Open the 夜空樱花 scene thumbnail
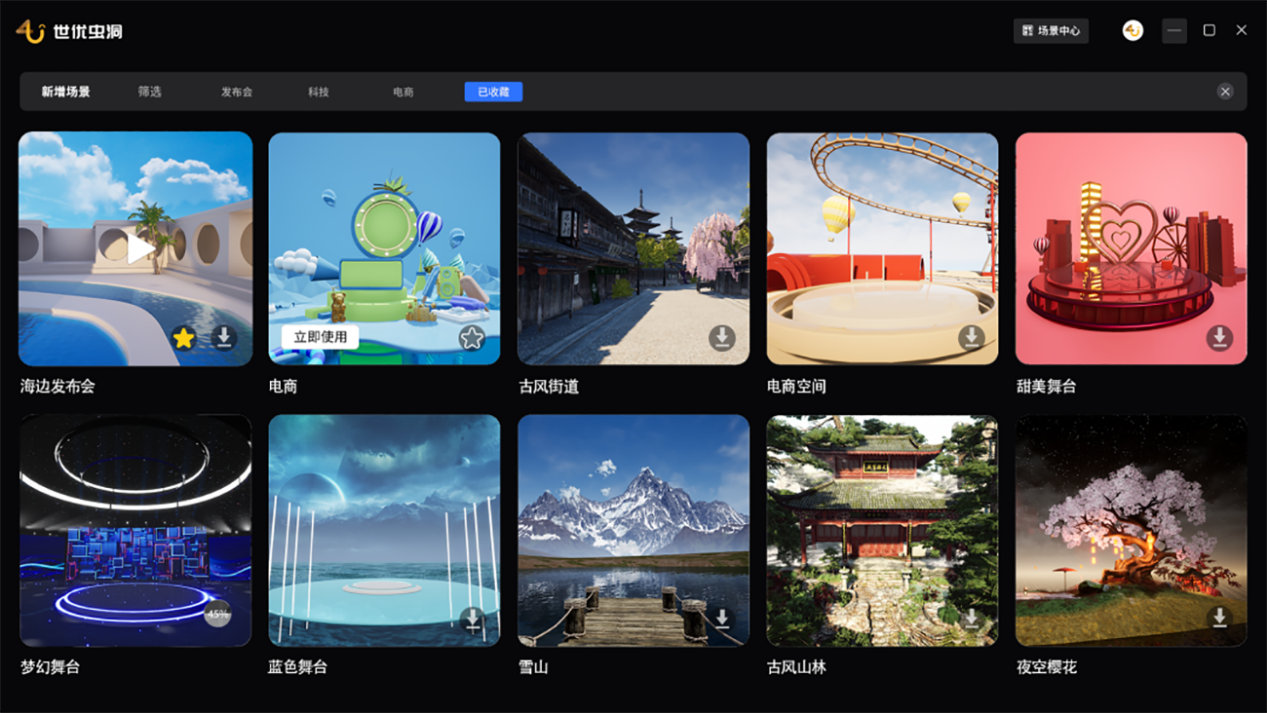The width and height of the screenshot is (1267, 713). point(1131,531)
